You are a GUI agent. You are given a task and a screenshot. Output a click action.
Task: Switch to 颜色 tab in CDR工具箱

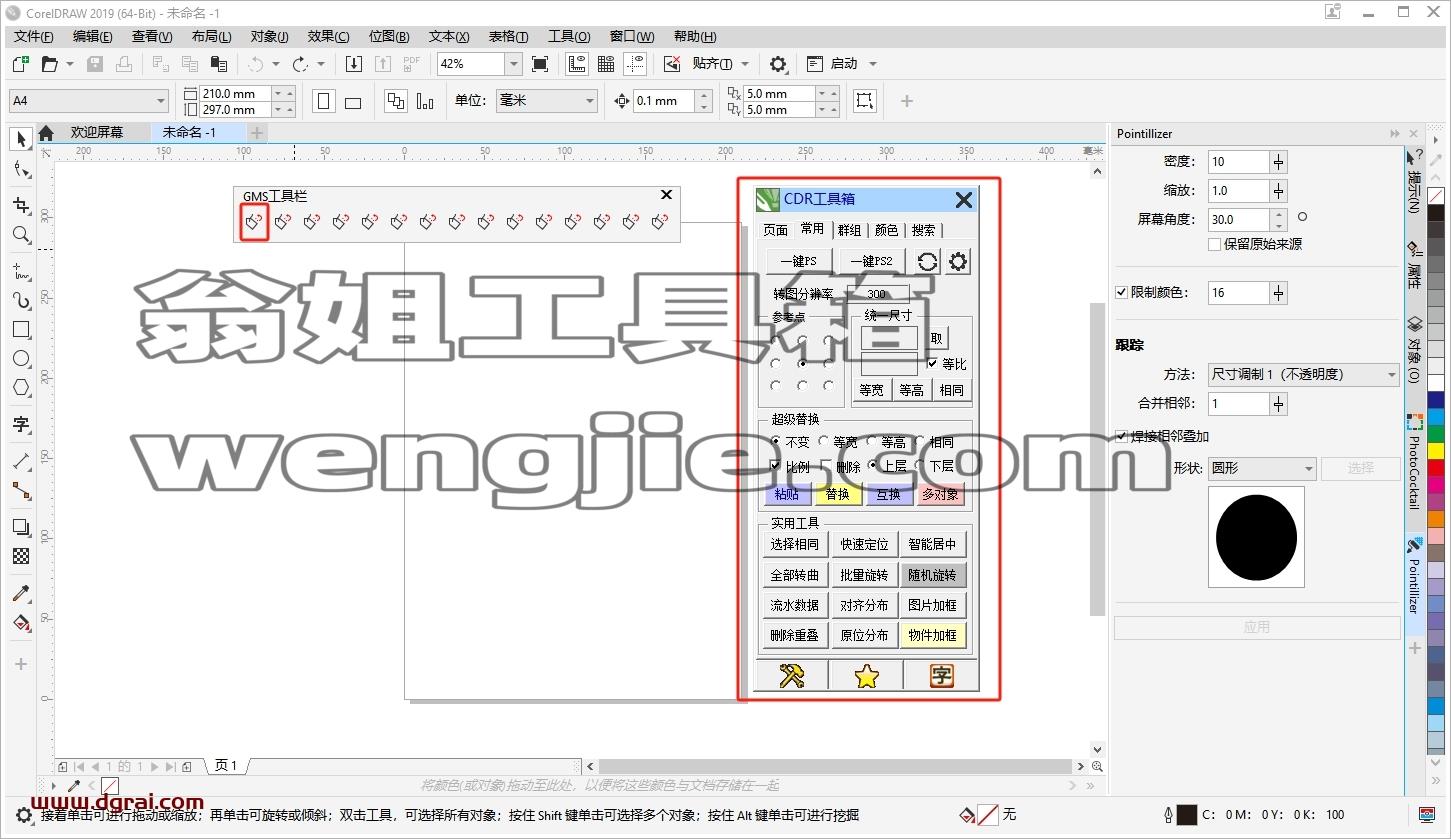point(886,230)
